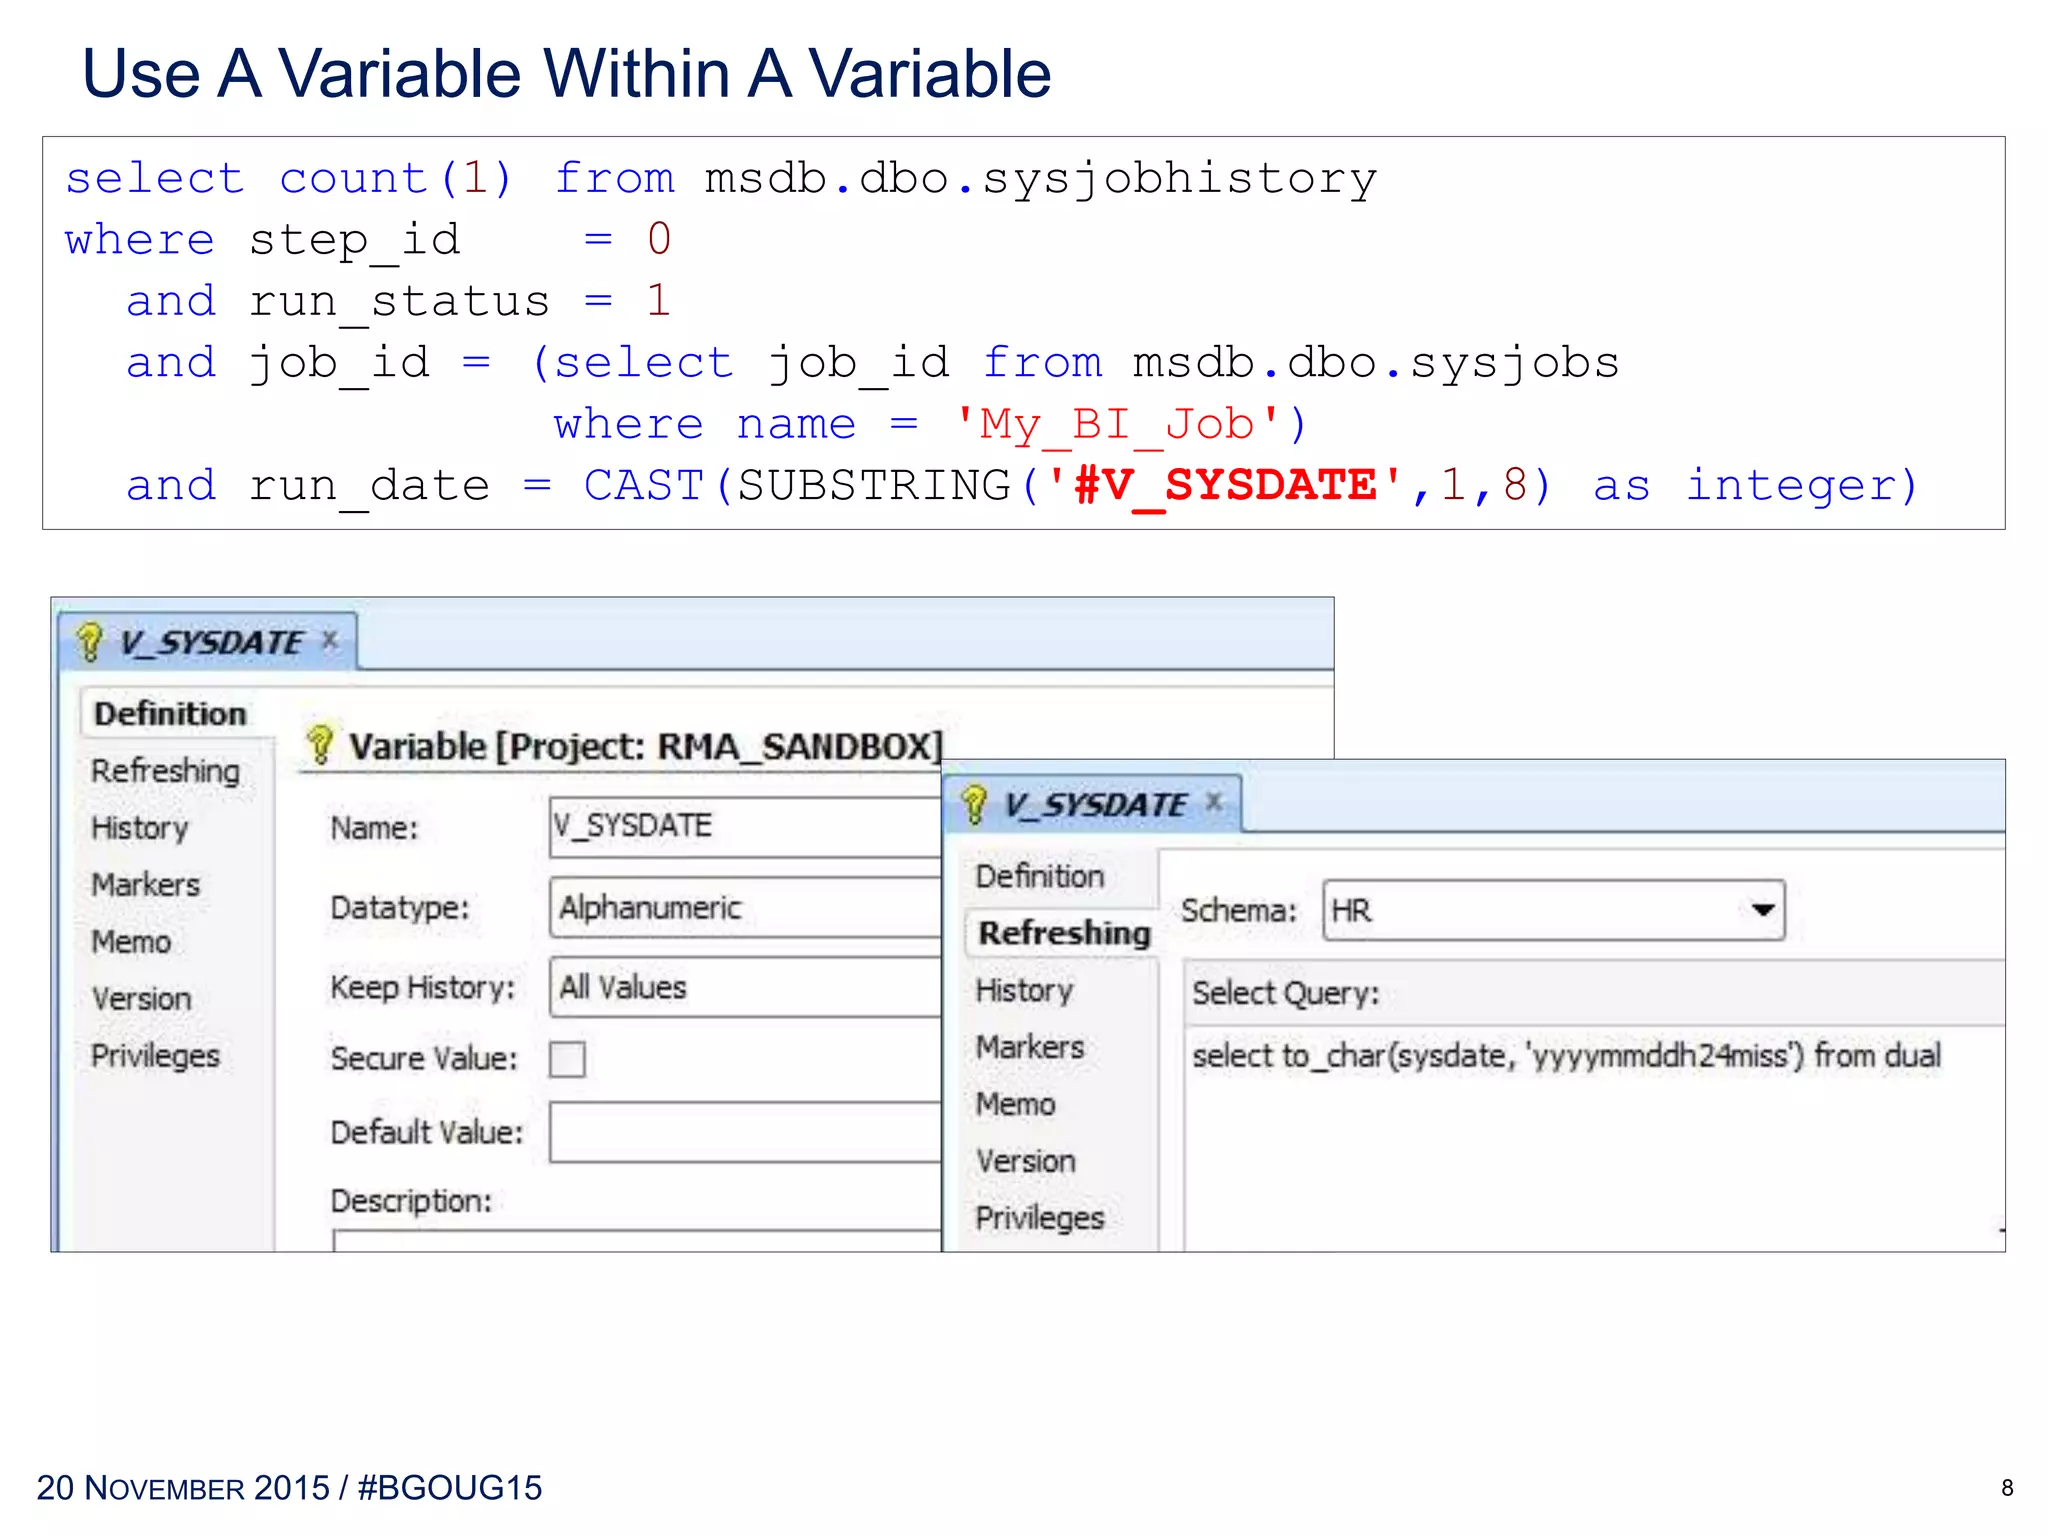Click the #V_SYSDATE variable in SQL code
This screenshot has height=1536, width=2048.
coord(1225,486)
